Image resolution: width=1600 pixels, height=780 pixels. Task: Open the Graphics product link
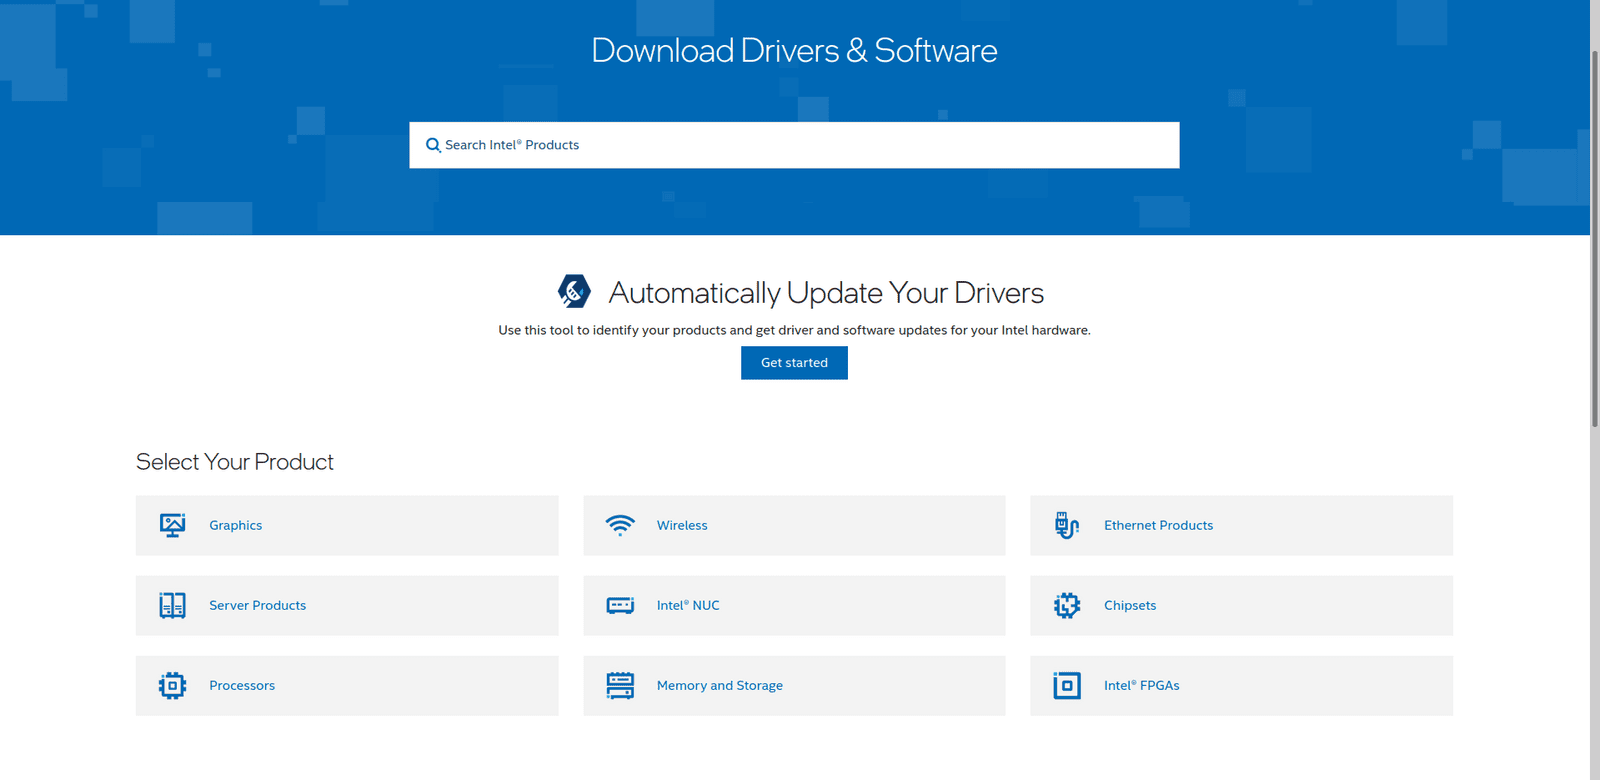tap(236, 525)
